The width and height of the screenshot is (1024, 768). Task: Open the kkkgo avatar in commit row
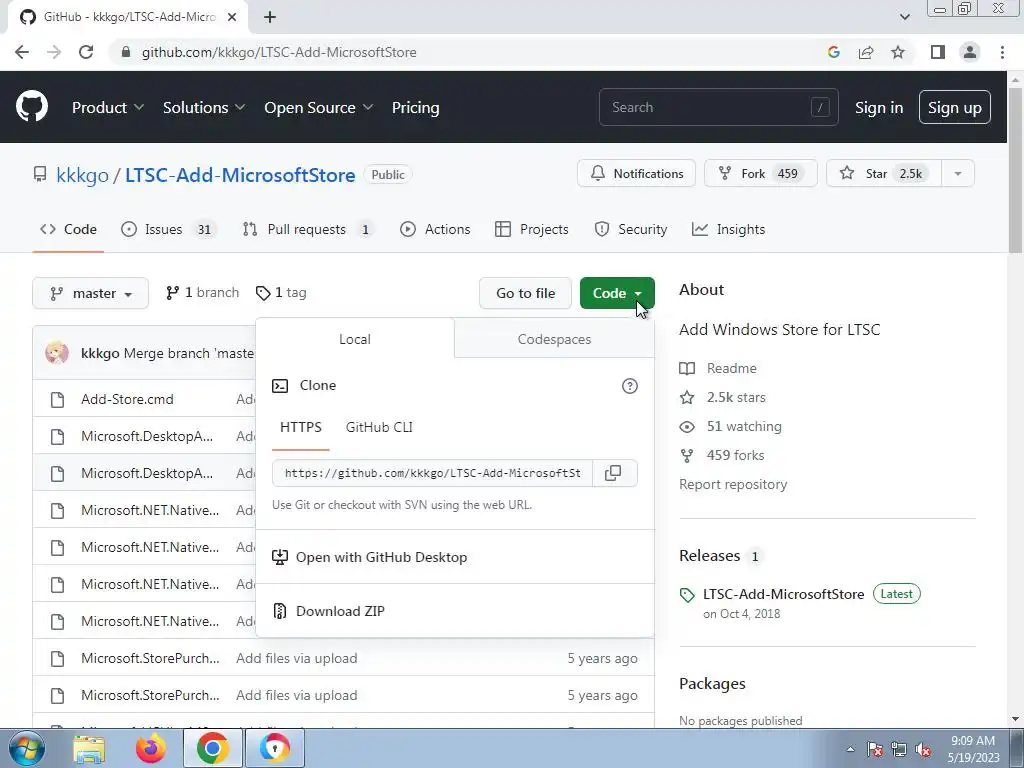(x=57, y=353)
